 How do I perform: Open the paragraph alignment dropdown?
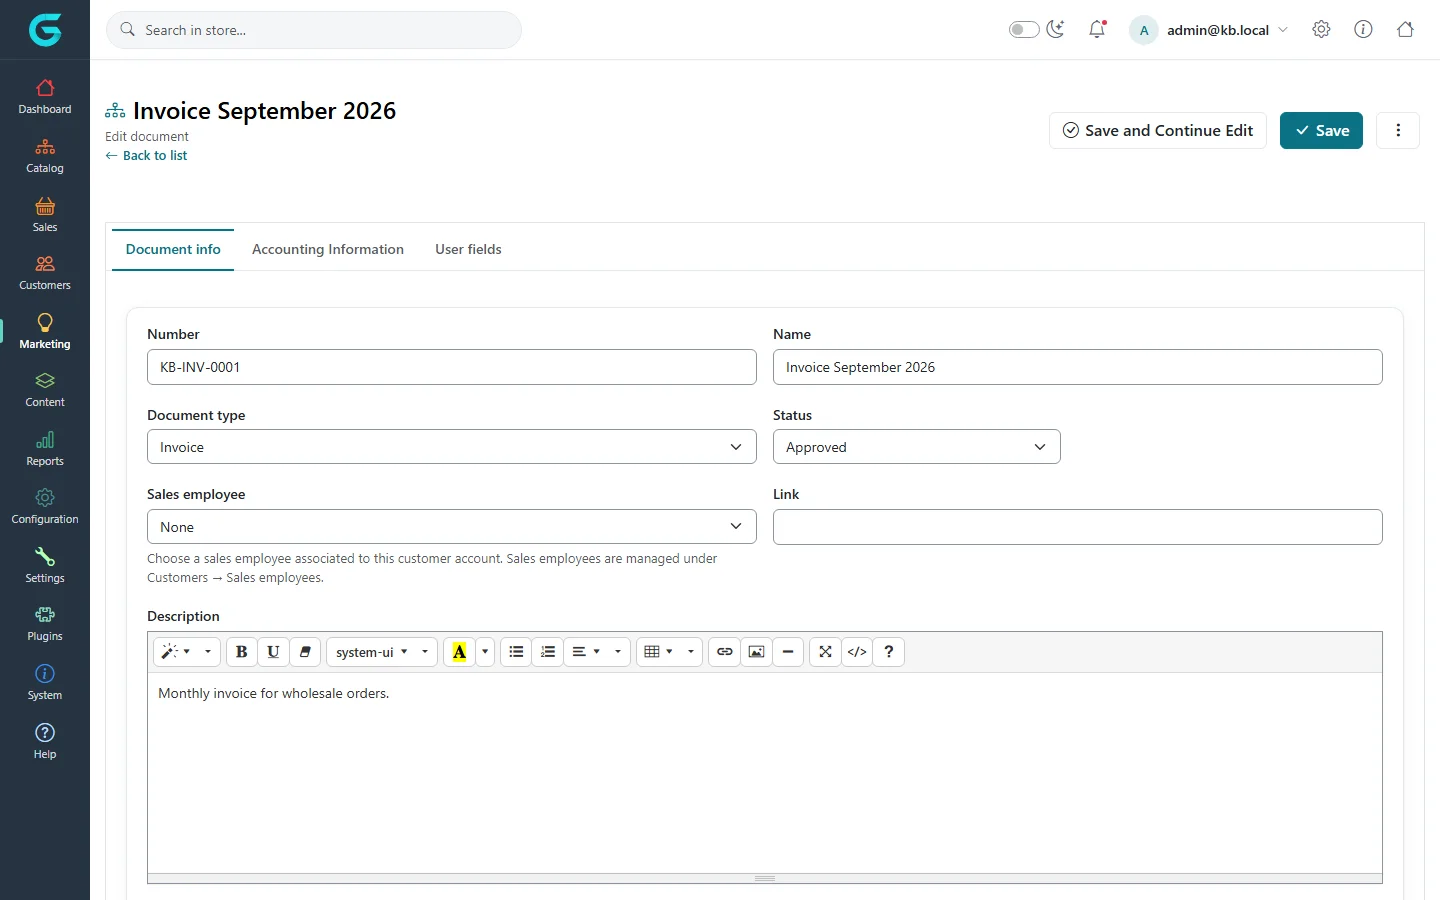pyautogui.click(x=597, y=652)
